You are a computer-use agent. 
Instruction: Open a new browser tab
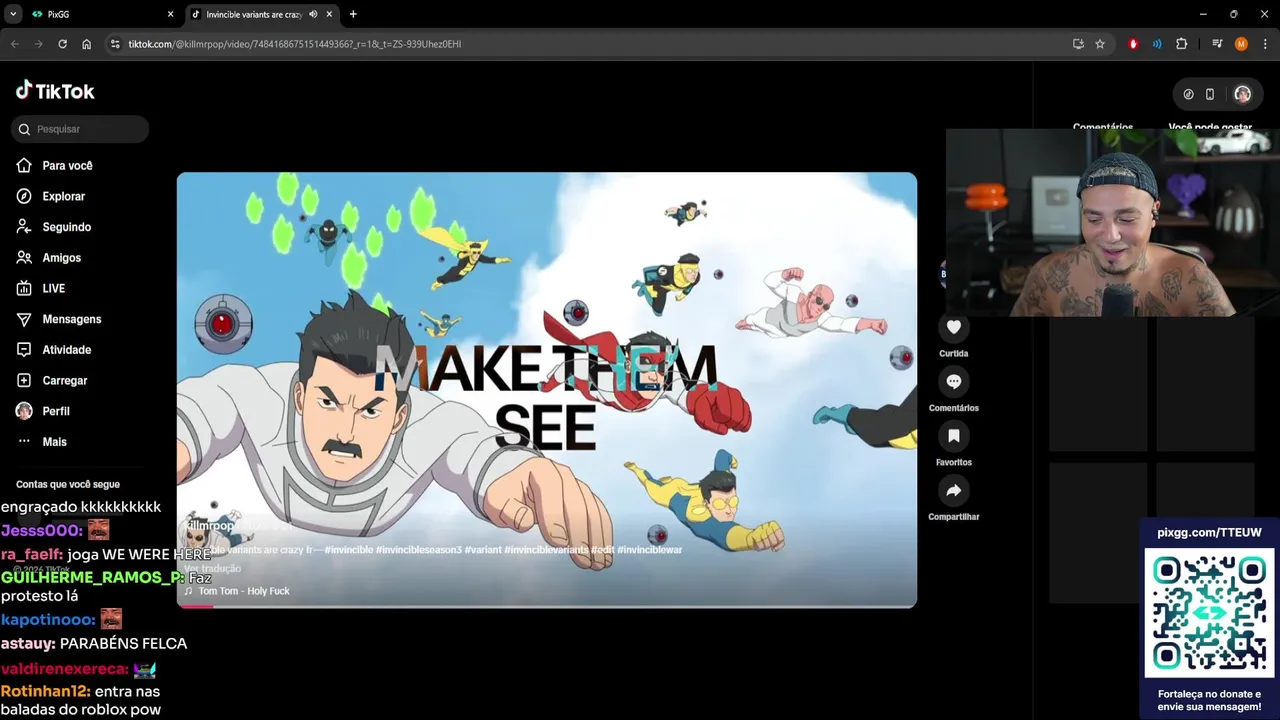coord(353,14)
